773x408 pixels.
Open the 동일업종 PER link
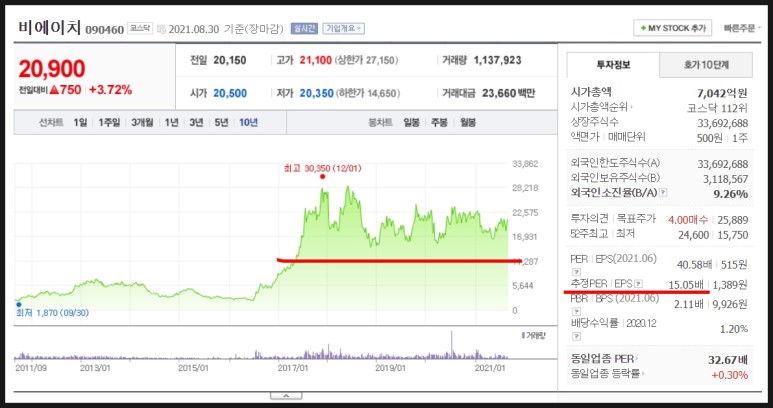[x=603, y=359]
